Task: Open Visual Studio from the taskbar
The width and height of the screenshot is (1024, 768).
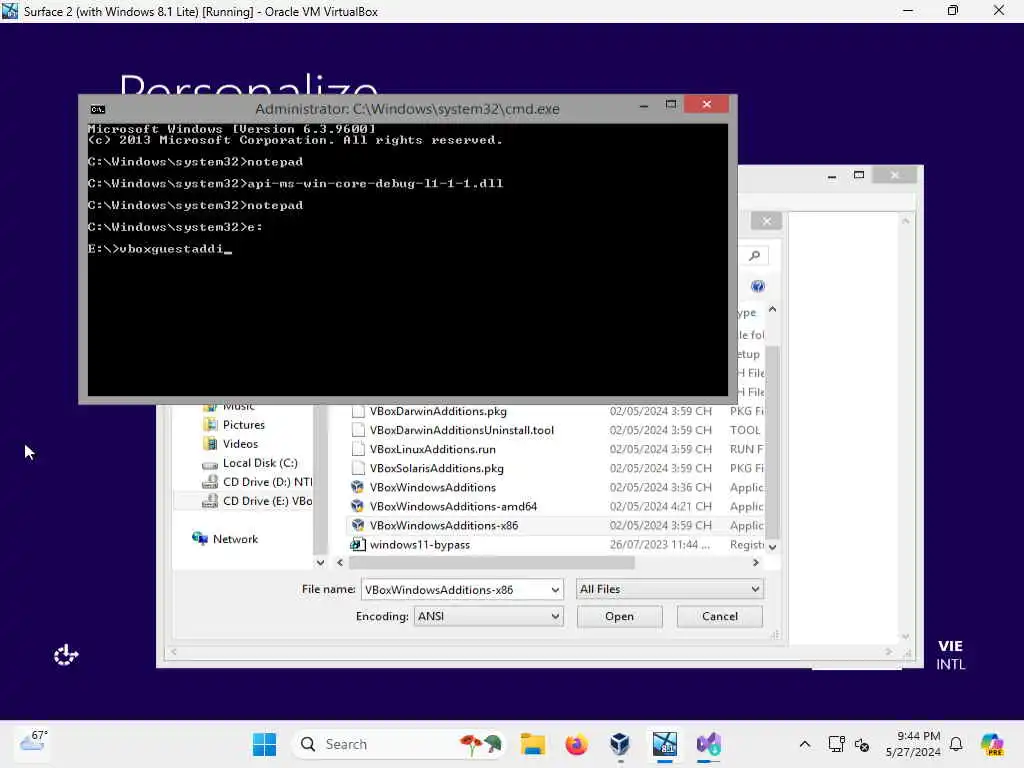Action: 709,744
